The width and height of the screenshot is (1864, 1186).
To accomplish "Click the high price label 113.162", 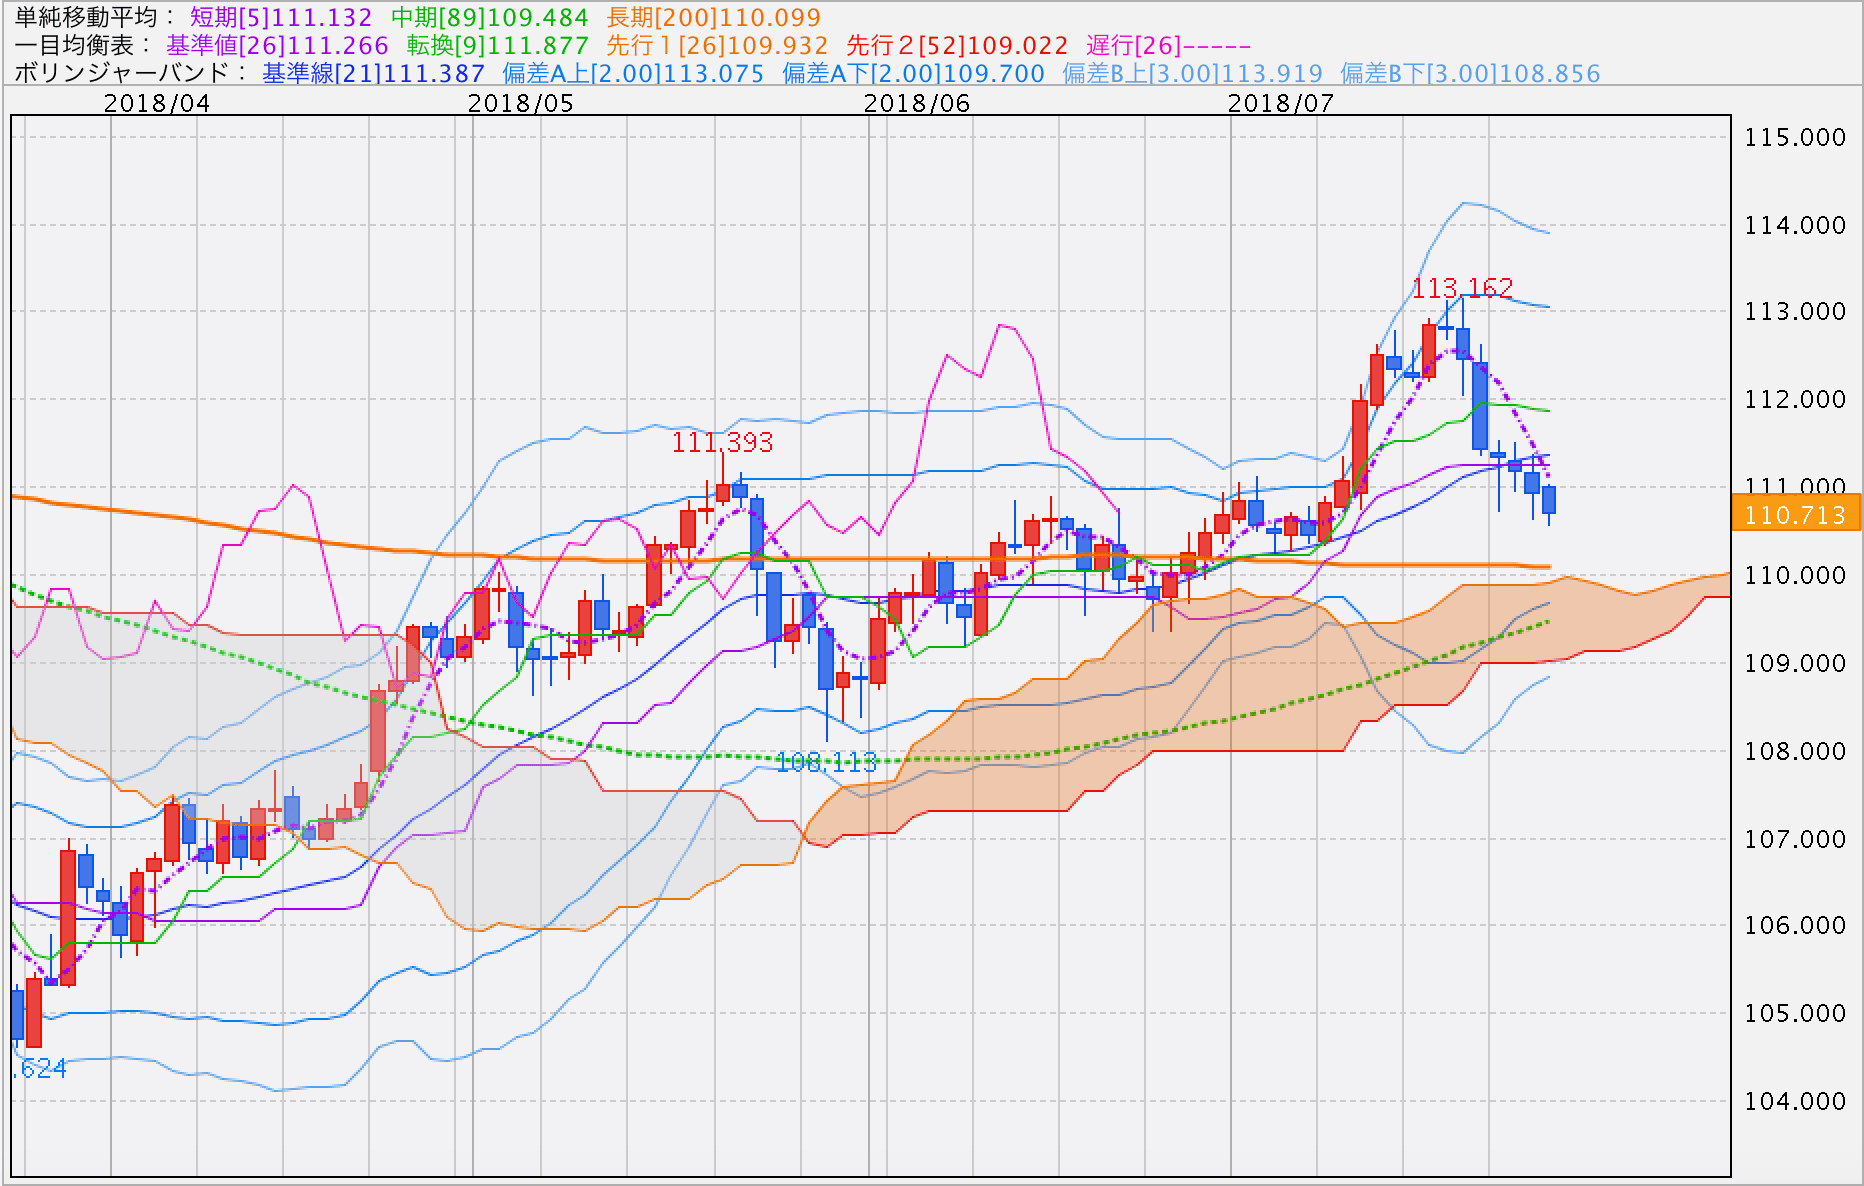I will coord(1462,288).
